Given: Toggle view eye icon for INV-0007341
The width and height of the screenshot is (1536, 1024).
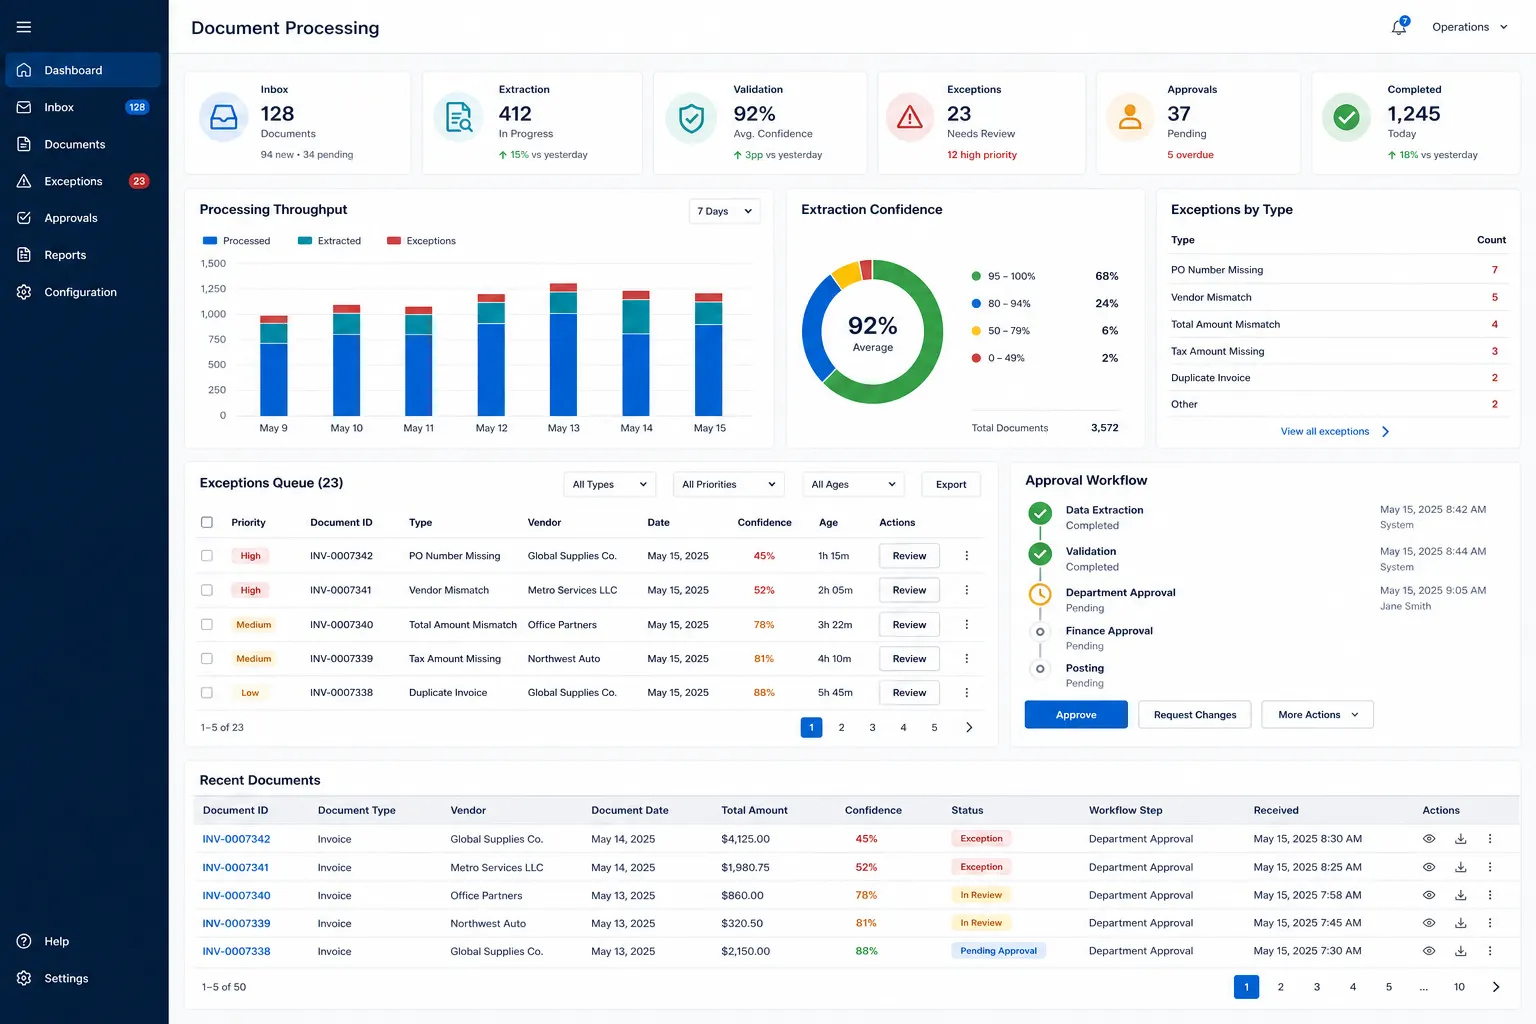Looking at the screenshot, I should pyautogui.click(x=1429, y=867).
